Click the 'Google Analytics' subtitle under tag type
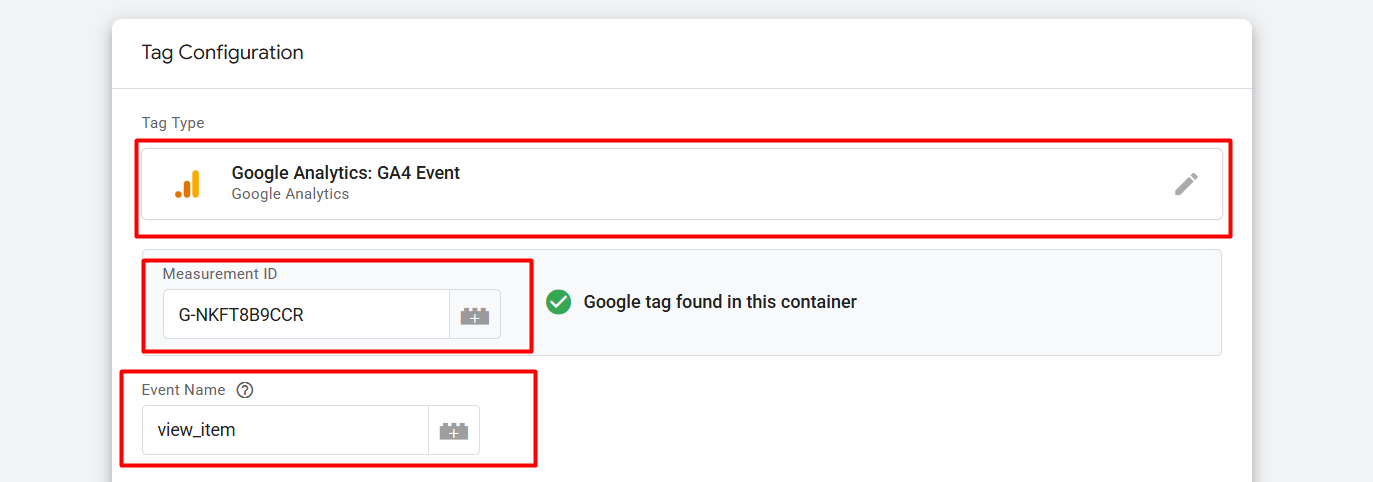Image resolution: width=1373 pixels, height=482 pixels. pyautogui.click(x=290, y=194)
